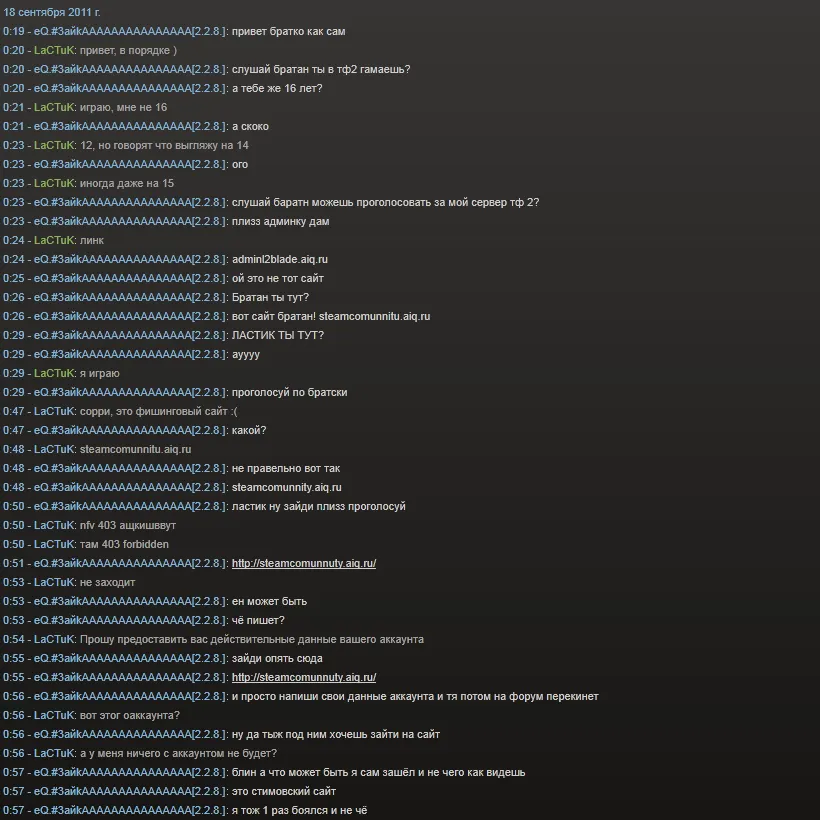Click the message а тебе же 16 лет?
The width and height of the screenshot is (820, 820).
(277, 88)
